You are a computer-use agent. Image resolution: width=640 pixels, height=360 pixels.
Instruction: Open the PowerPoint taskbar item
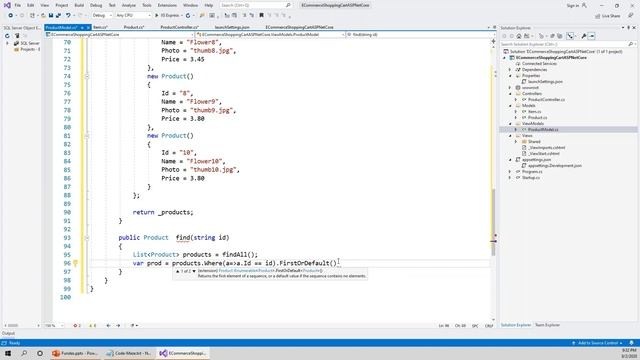pyautogui.click(x=76, y=353)
